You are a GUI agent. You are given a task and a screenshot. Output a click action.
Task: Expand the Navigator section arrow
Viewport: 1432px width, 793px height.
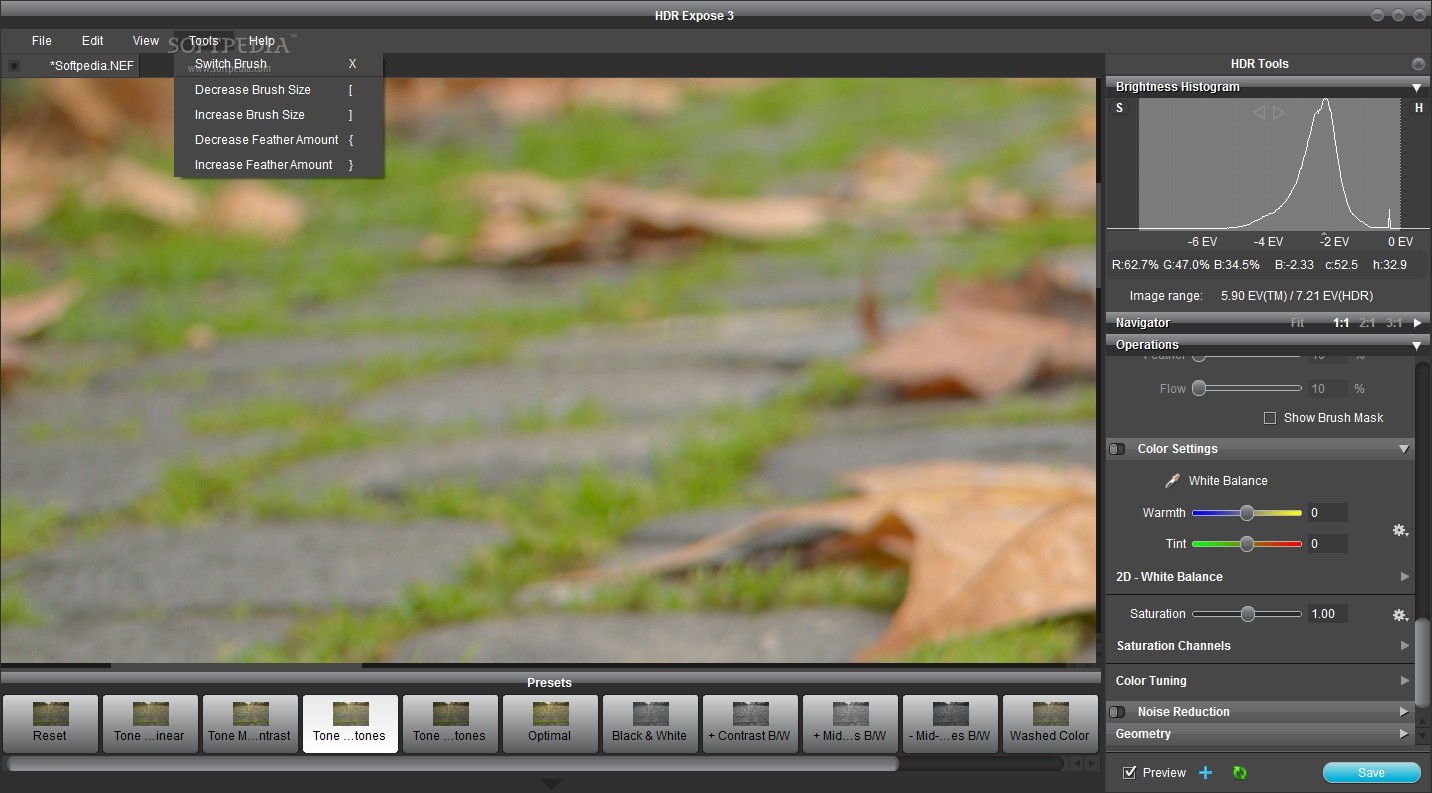(x=1417, y=323)
